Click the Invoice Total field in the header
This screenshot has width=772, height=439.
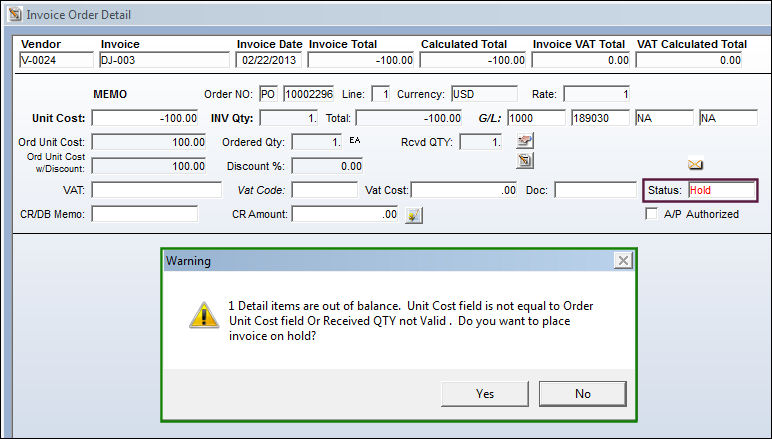(x=361, y=60)
